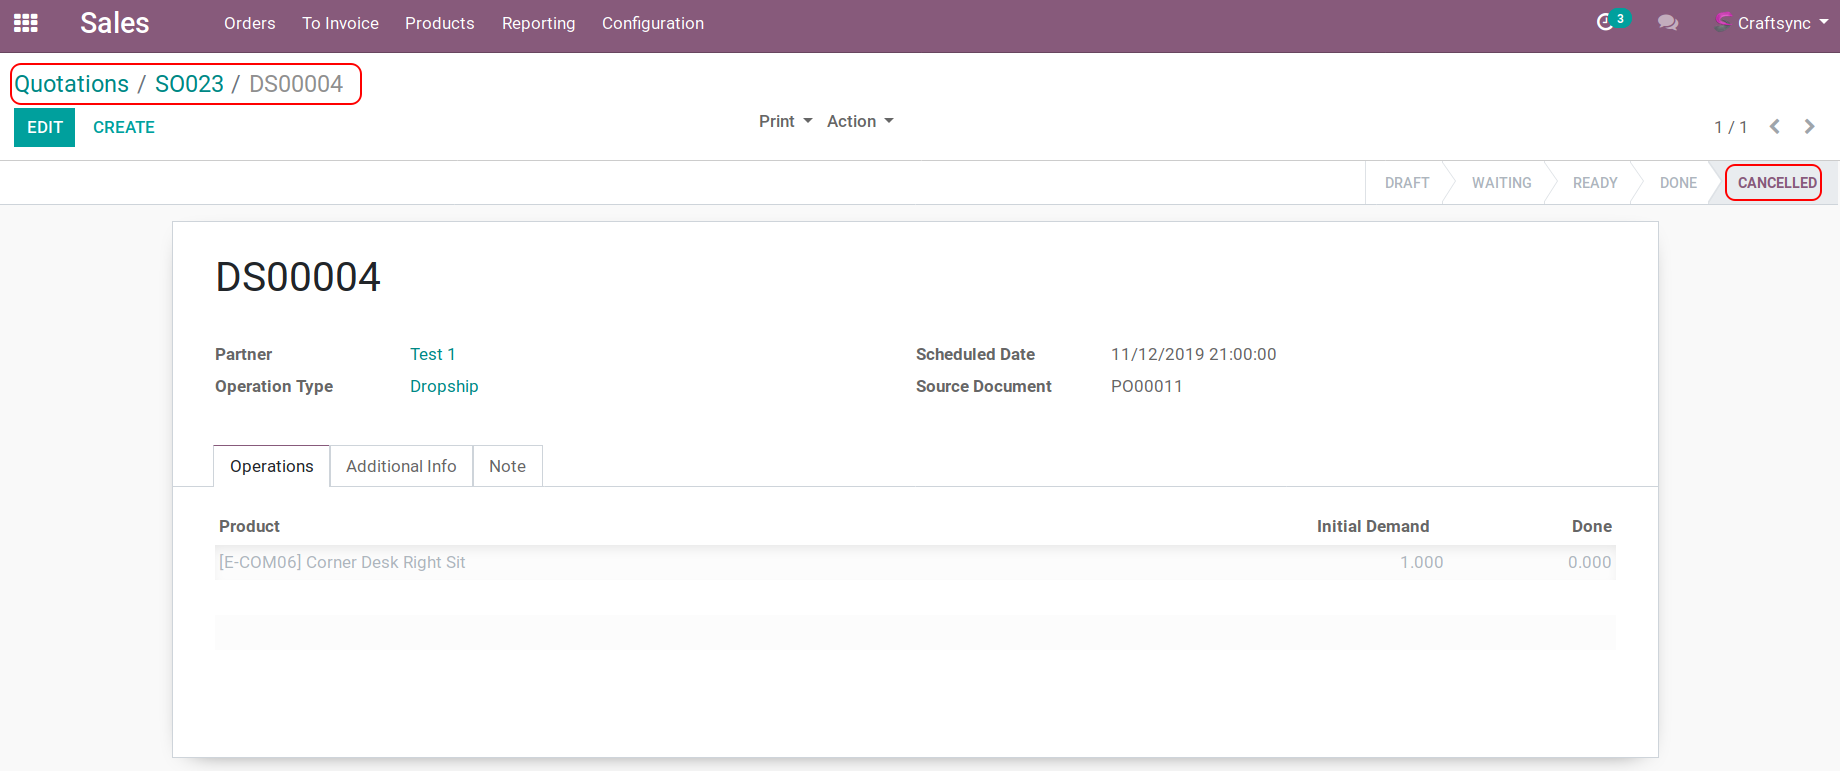Click the CREATE button

pos(124,127)
